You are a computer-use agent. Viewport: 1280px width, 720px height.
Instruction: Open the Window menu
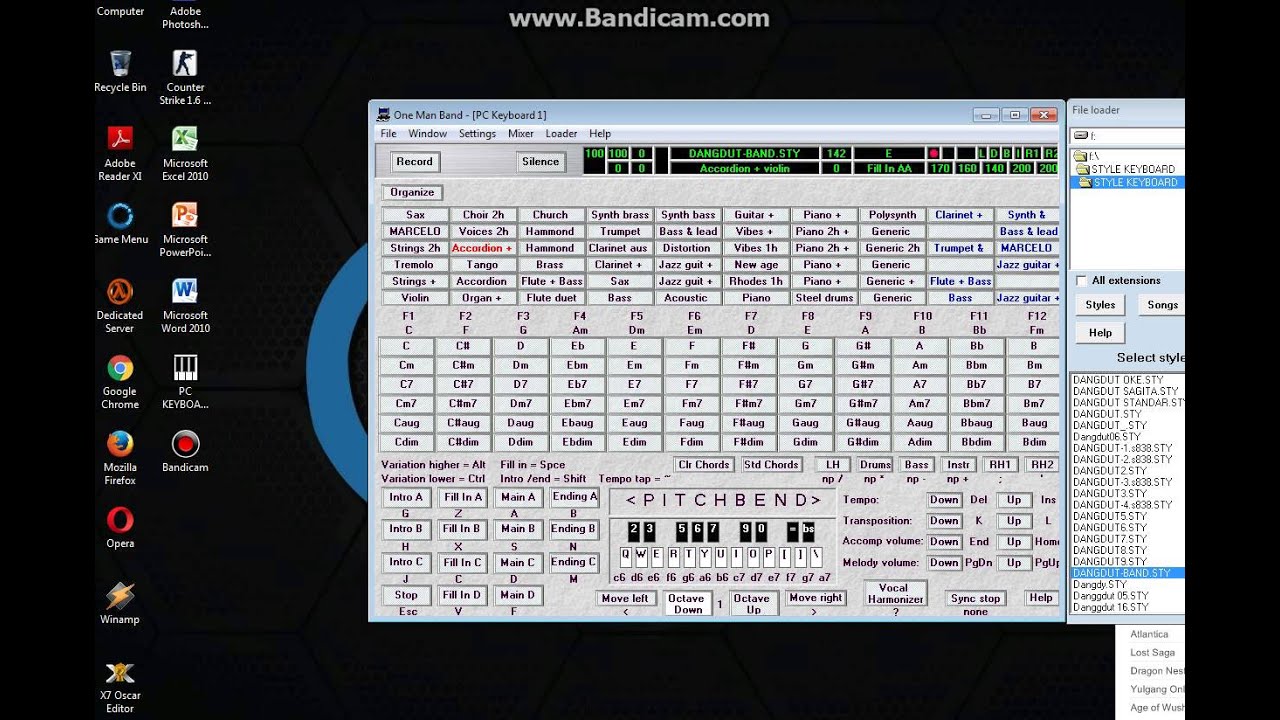point(427,134)
